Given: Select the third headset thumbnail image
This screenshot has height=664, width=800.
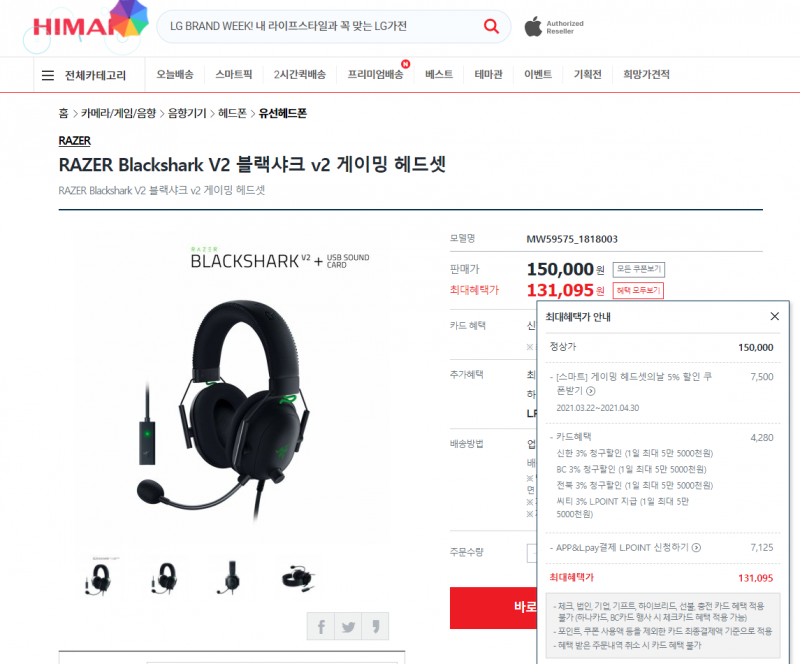Looking at the screenshot, I should 230,578.
